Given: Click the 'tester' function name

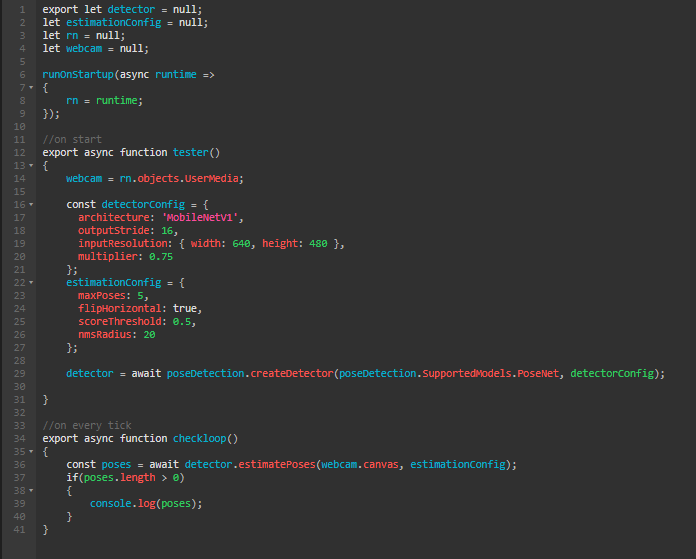Looking at the screenshot, I should coord(191,152).
